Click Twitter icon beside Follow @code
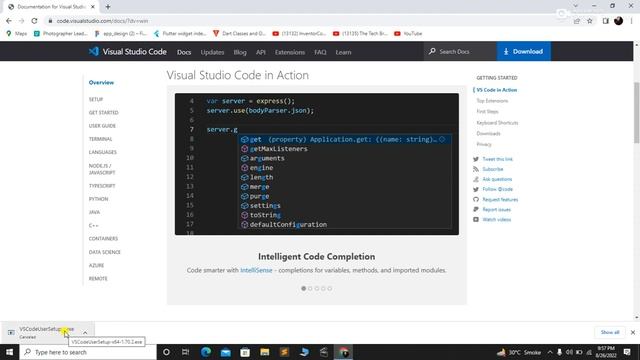Image resolution: width=640 pixels, height=360 pixels. pyautogui.click(x=476, y=189)
